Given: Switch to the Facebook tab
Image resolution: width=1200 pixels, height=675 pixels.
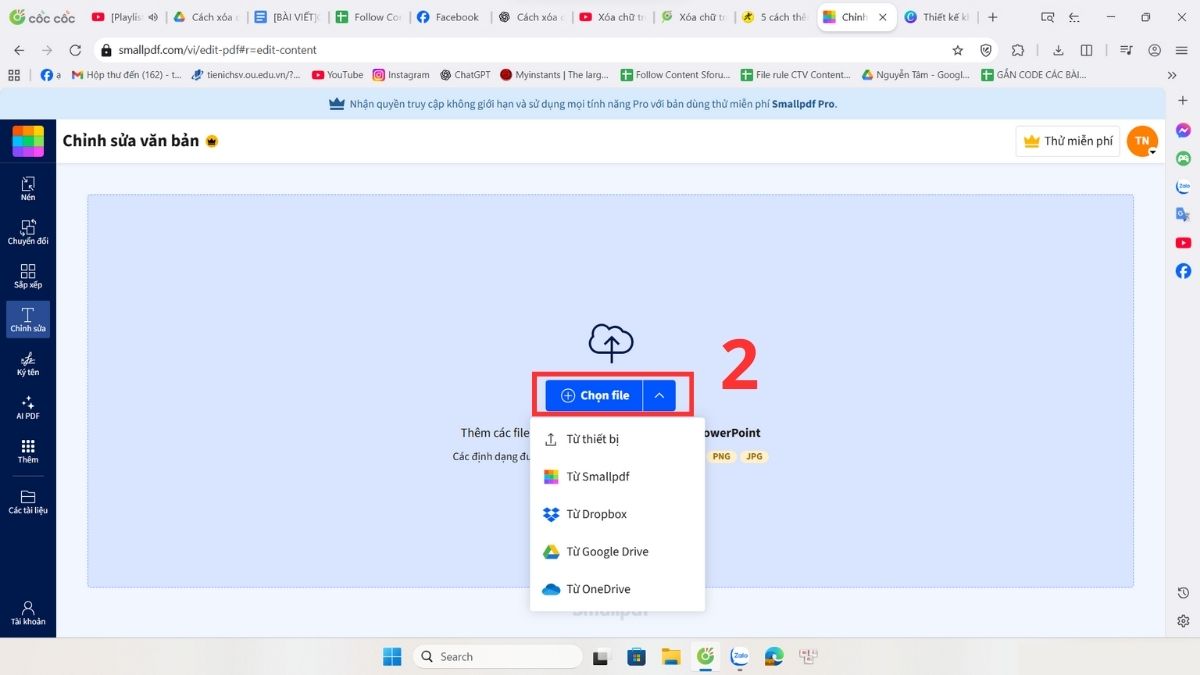Looking at the screenshot, I should [448, 17].
